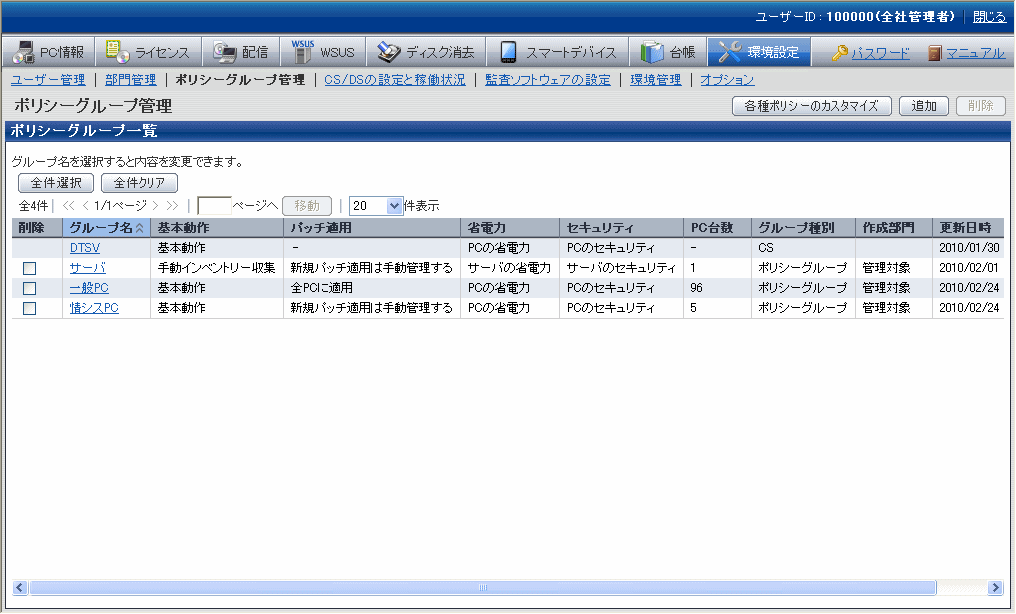Go to next page arrow

[x=155, y=206]
